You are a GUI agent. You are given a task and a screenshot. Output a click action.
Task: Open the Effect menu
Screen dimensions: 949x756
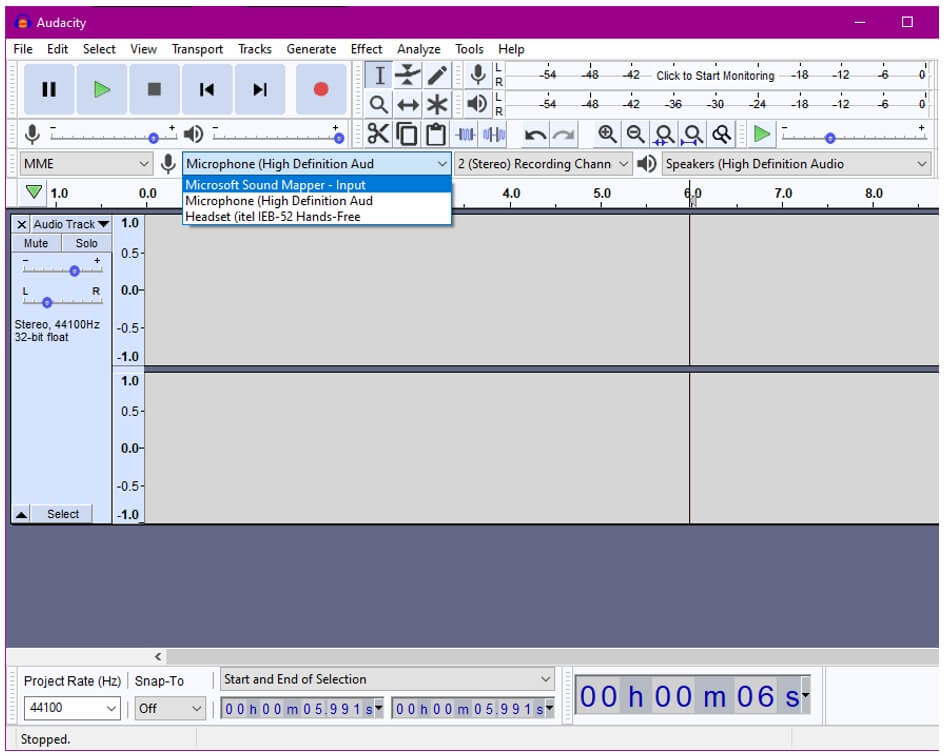[366, 49]
